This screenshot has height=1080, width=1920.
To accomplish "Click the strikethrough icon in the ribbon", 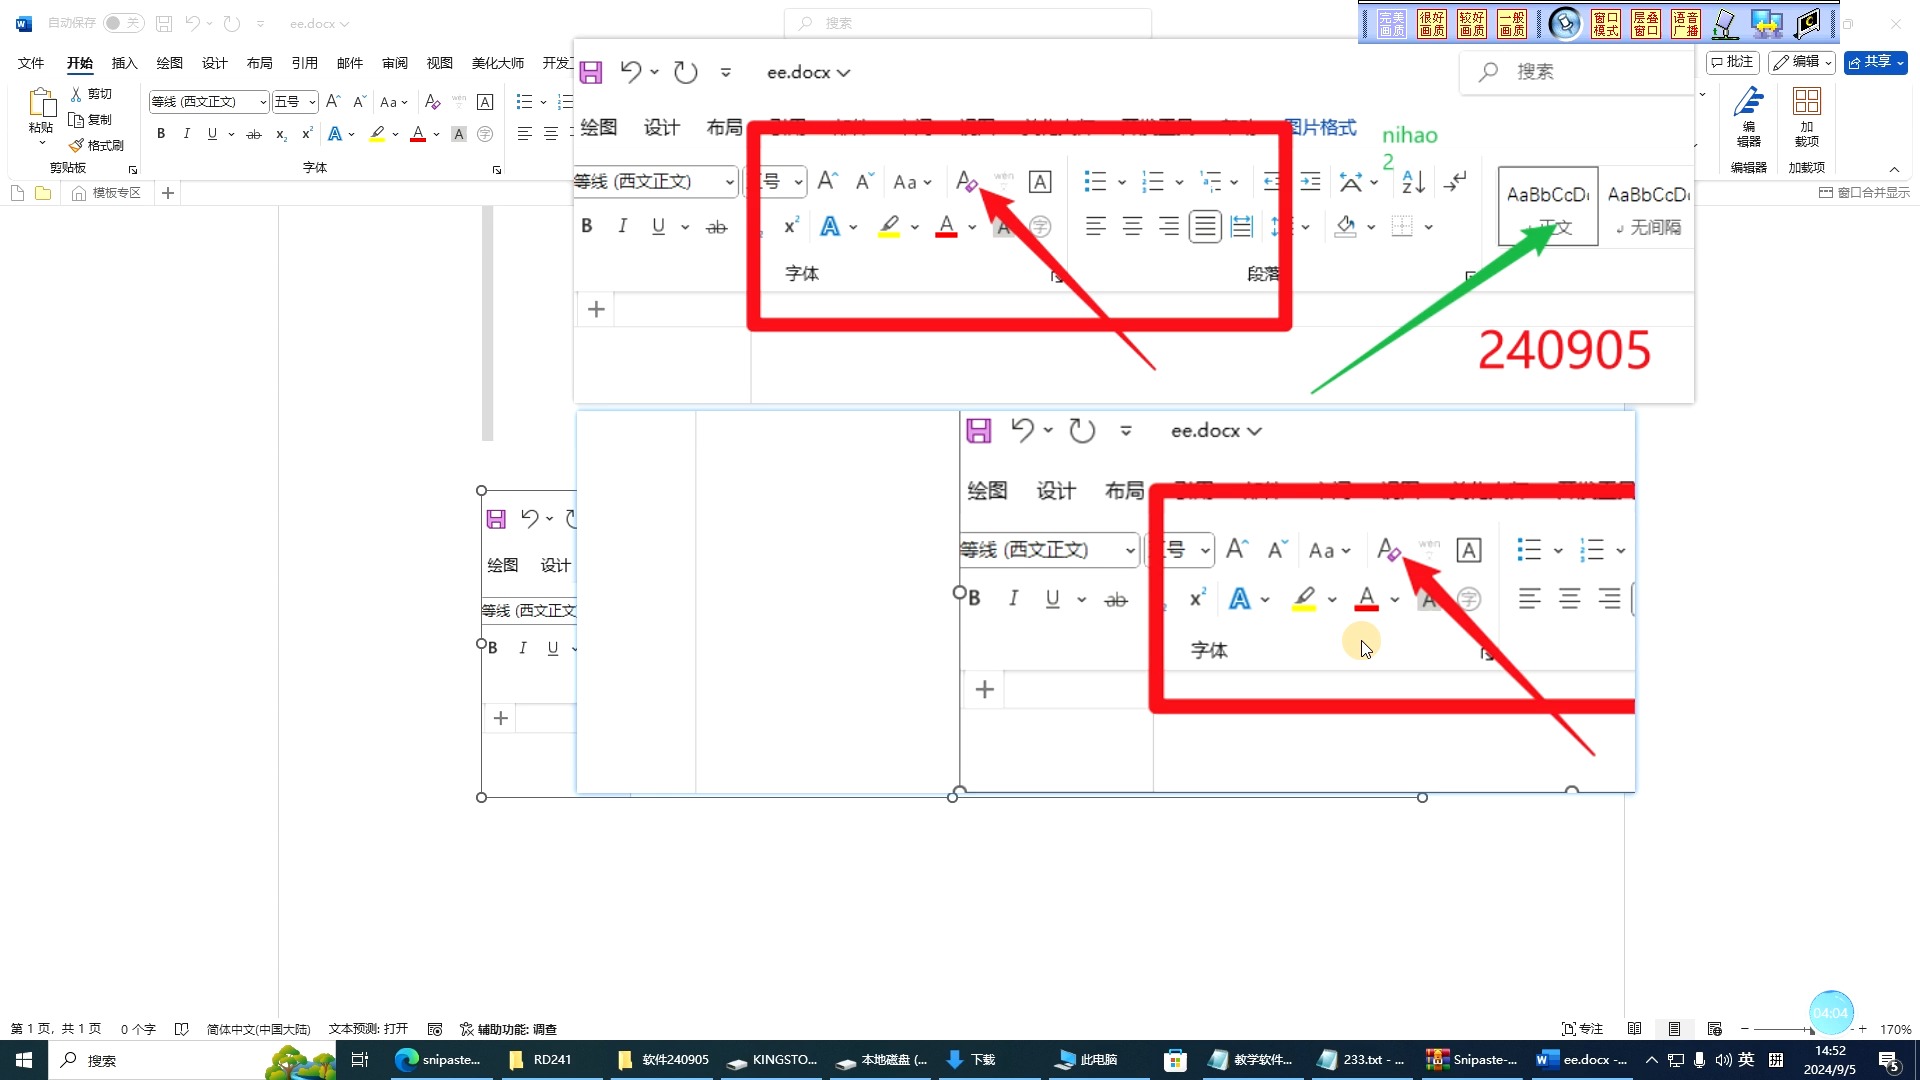I will pyautogui.click(x=254, y=134).
